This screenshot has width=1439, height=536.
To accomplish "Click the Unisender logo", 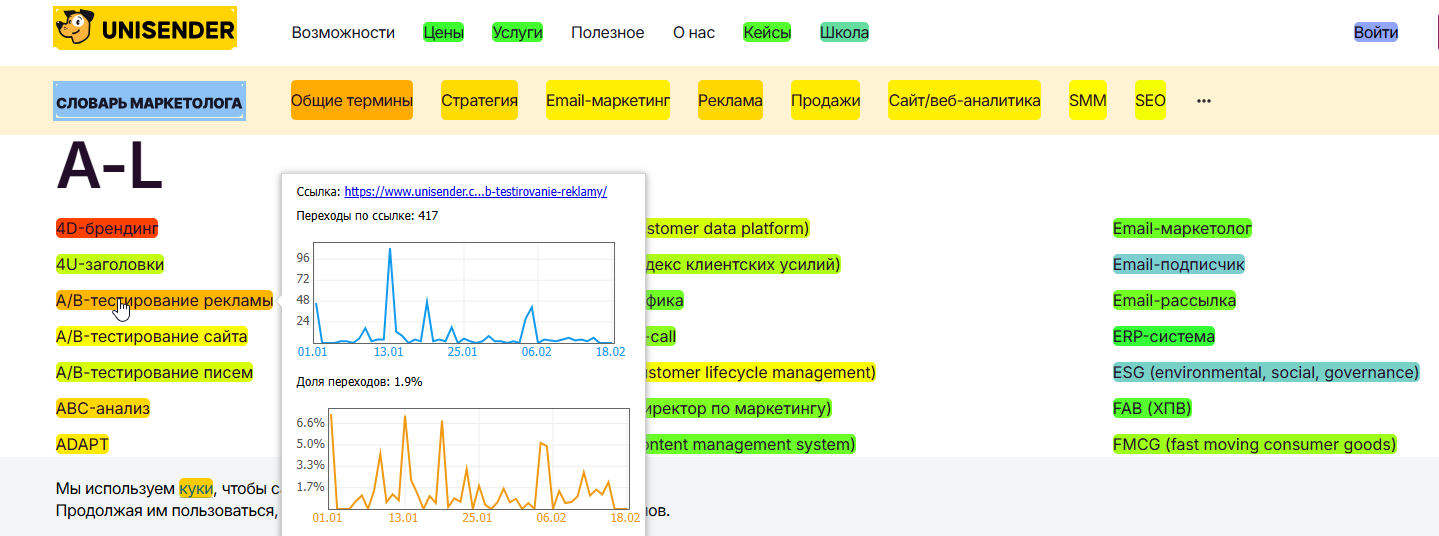I will 145,30.
